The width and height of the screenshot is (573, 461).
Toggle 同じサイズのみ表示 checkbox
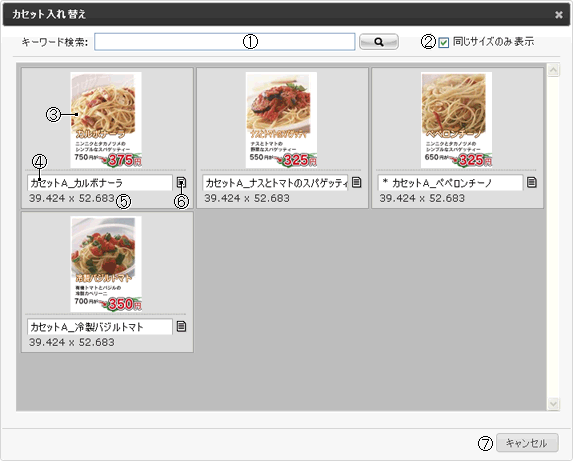444,43
